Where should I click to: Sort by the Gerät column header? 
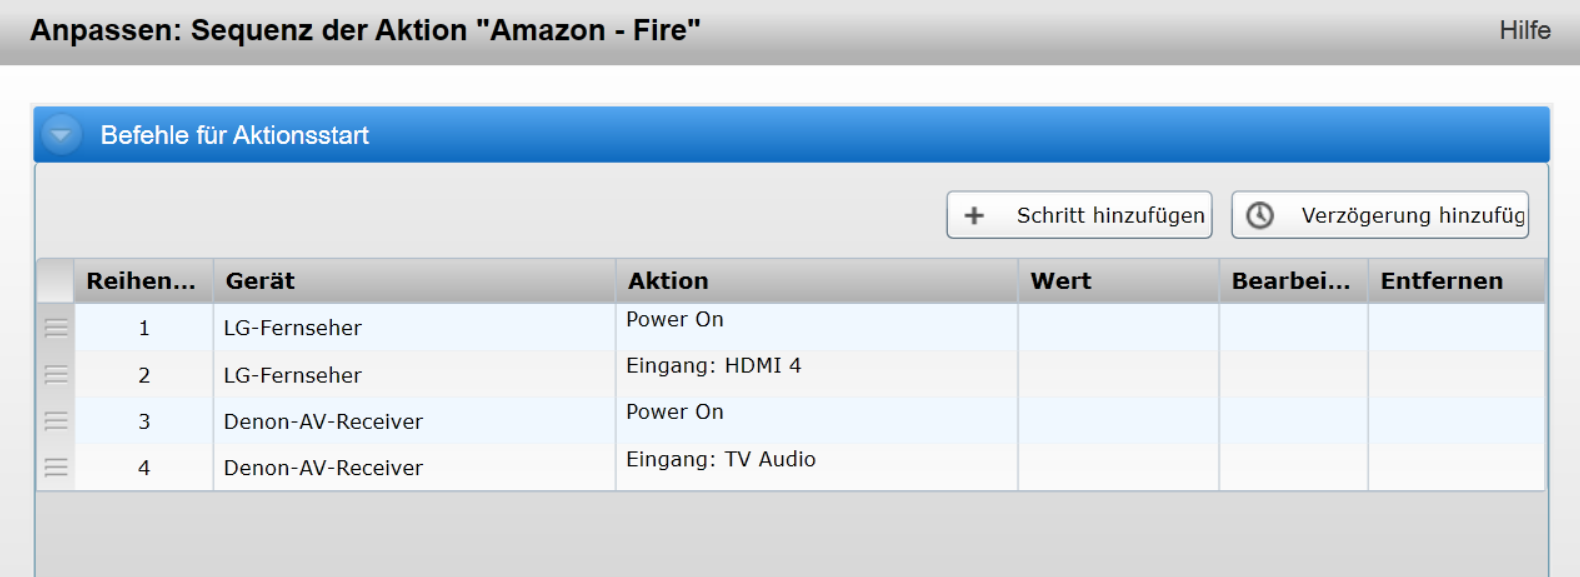tap(260, 281)
